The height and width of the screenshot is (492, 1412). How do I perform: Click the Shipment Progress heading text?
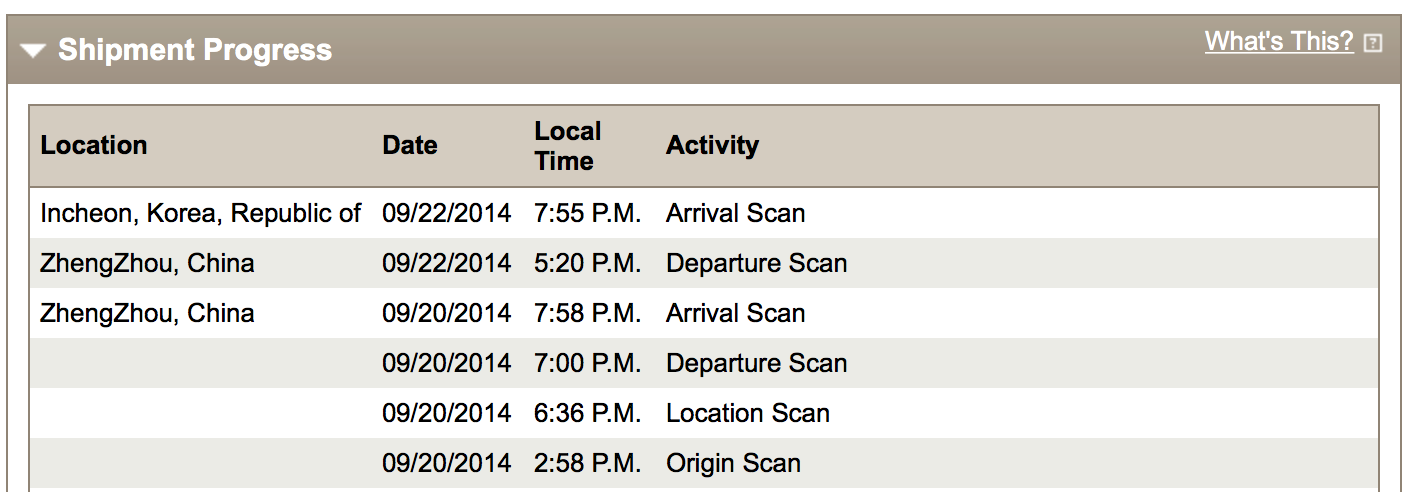tap(194, 50)
